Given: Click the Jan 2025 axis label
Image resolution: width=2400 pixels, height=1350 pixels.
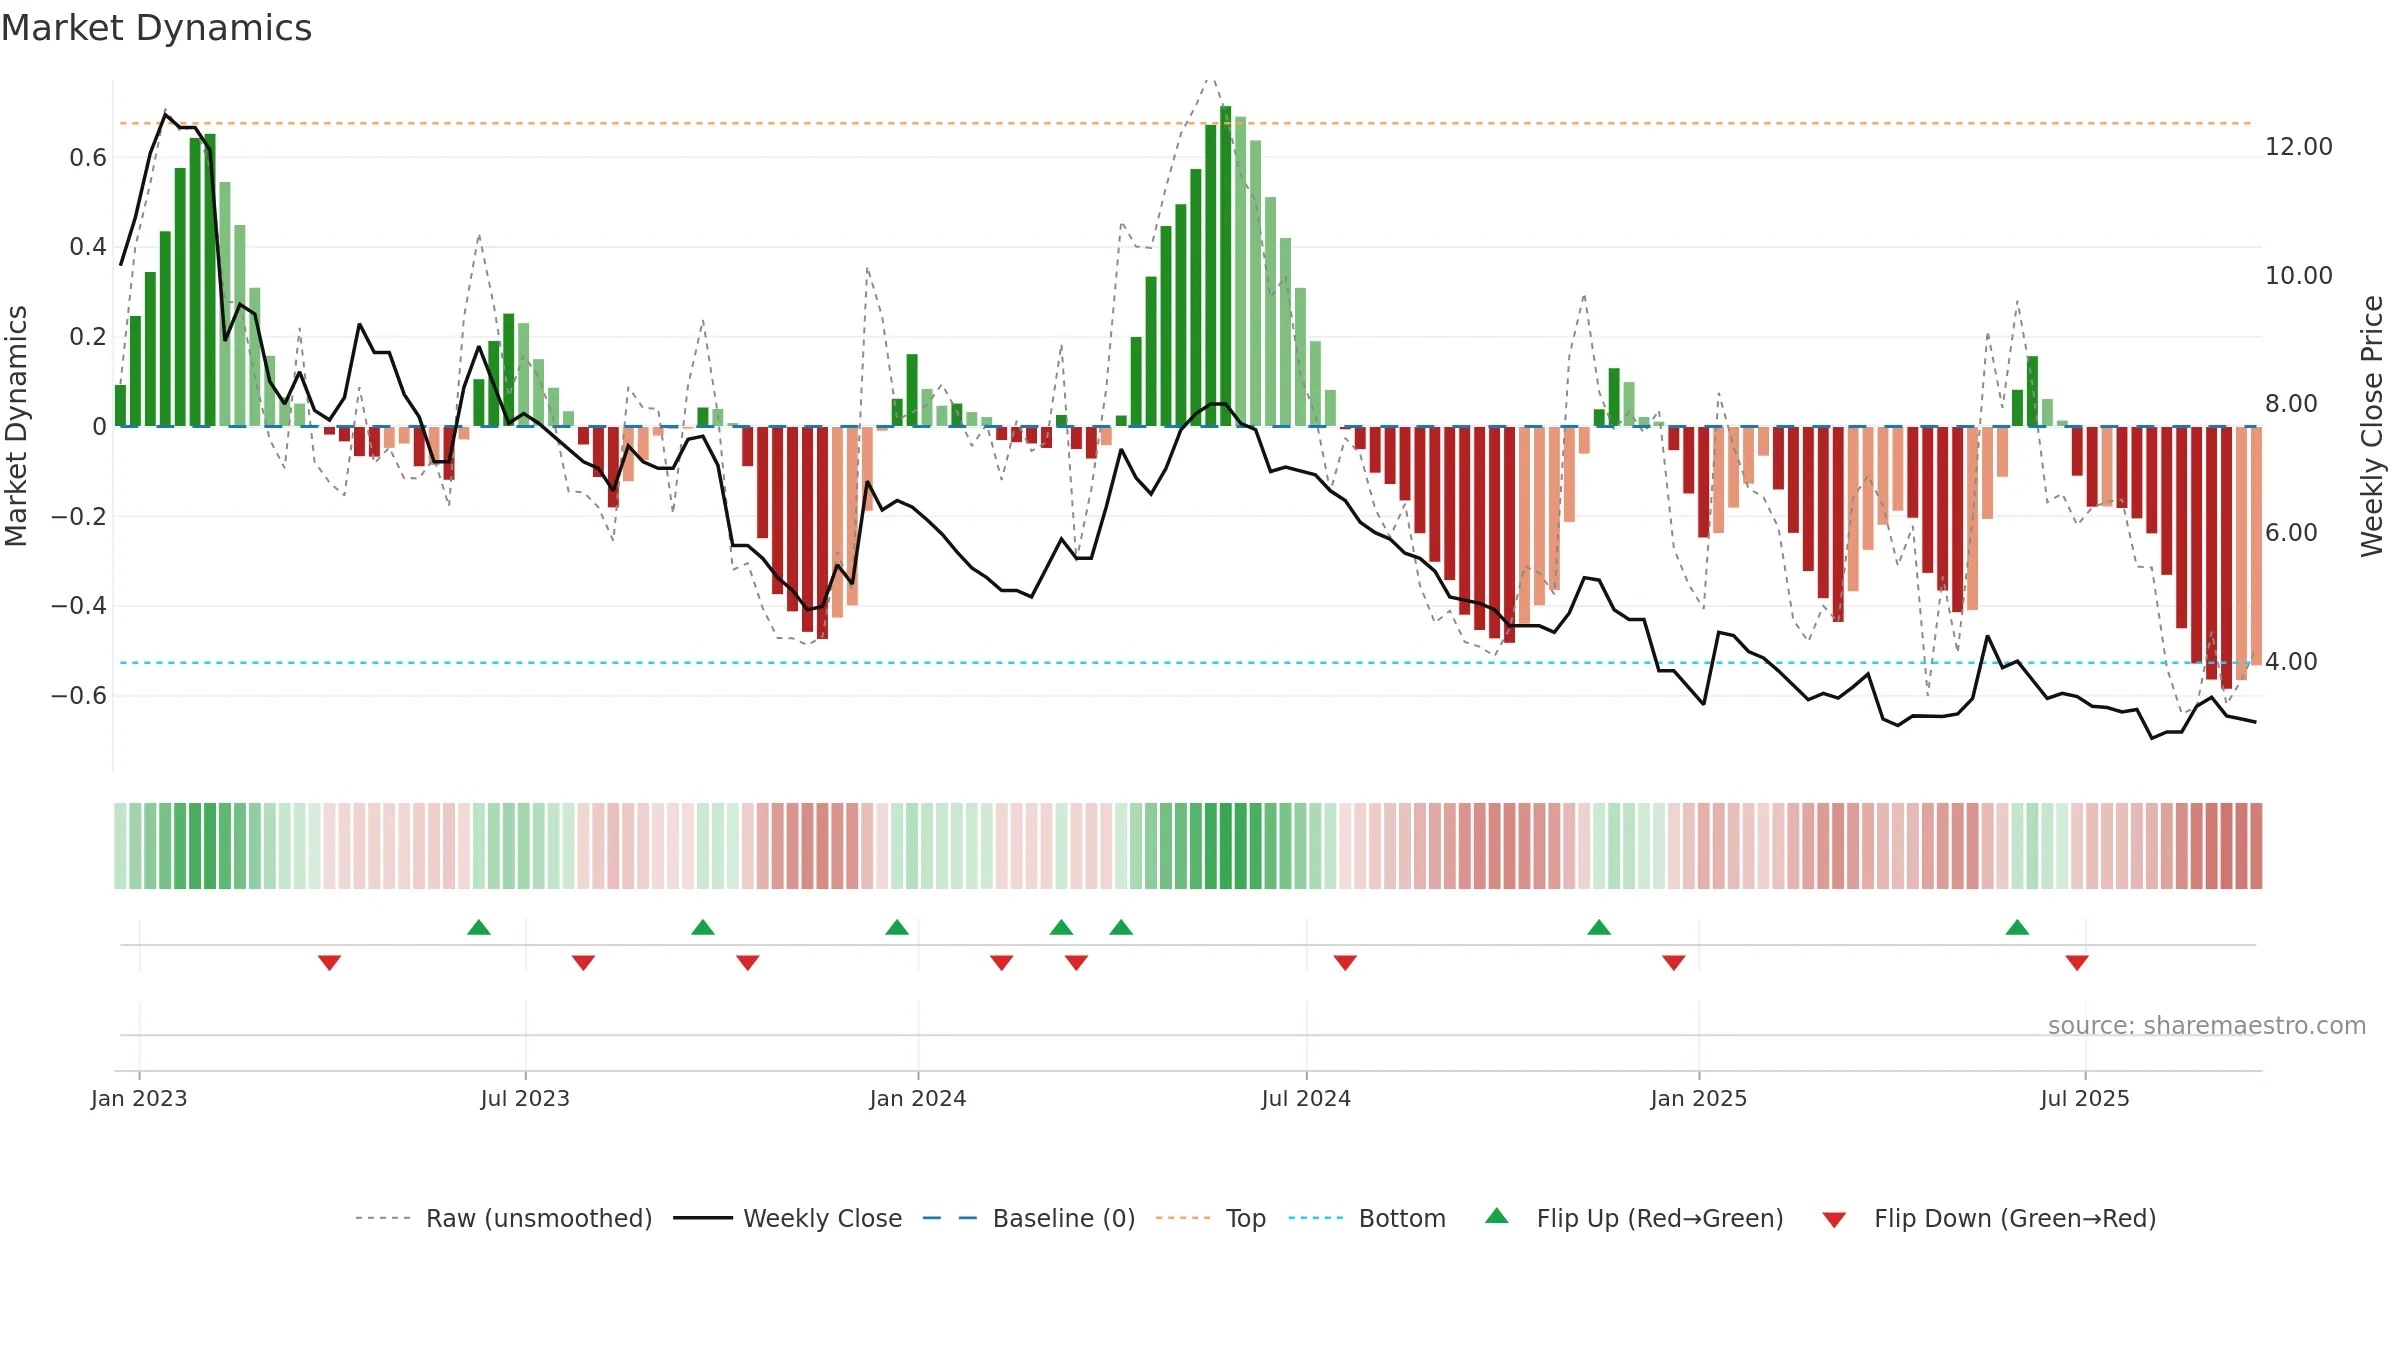Looking at the screenshot, I should pos(1699,1099).
